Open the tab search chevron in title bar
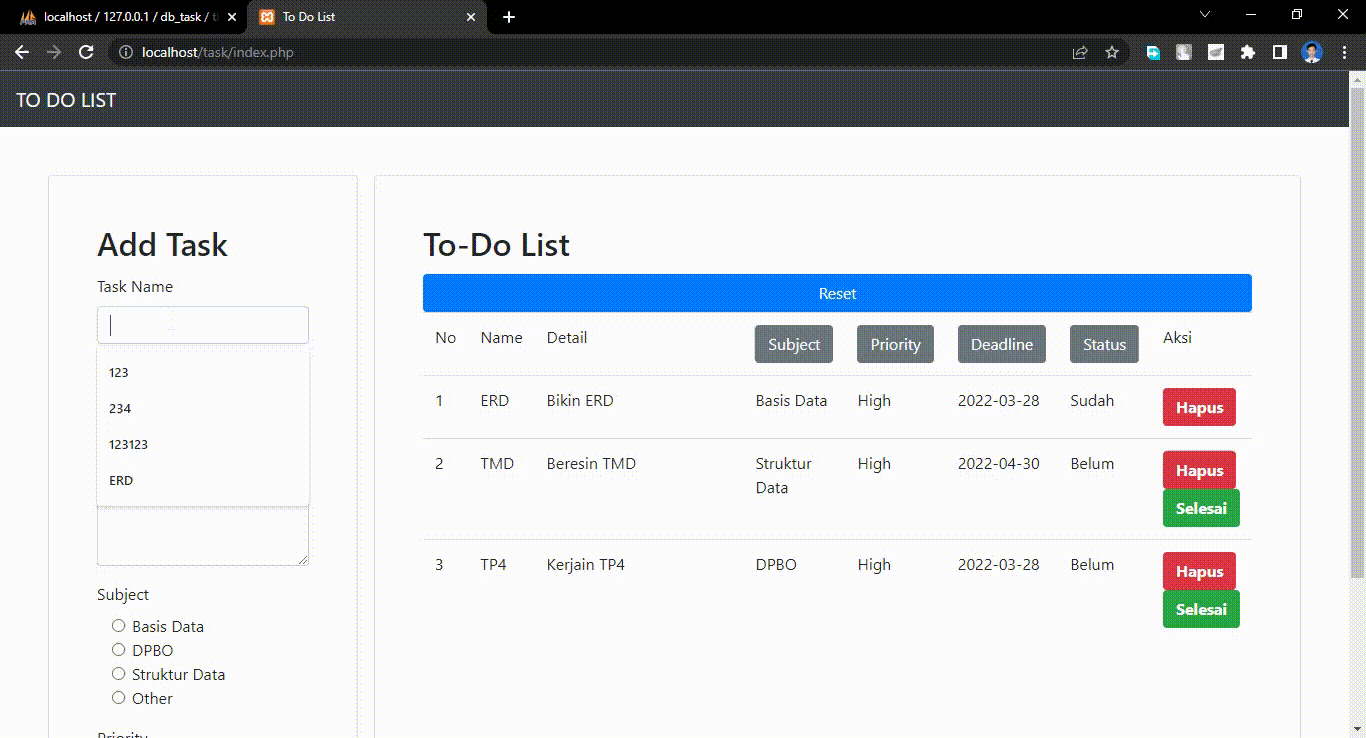The width and height of the screenshot is (1366, 738). click(1205, 15)
